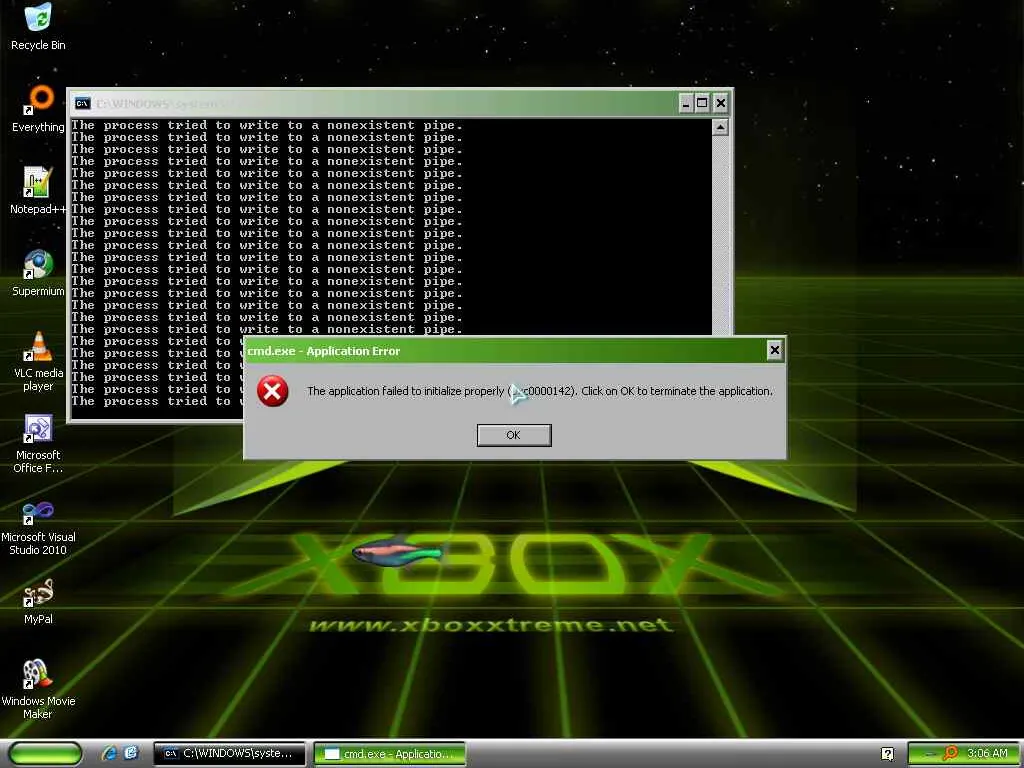Screen dimensions: 1024x768
Task: Click the cmd window system menu icon
Action: tap(82, 103)
